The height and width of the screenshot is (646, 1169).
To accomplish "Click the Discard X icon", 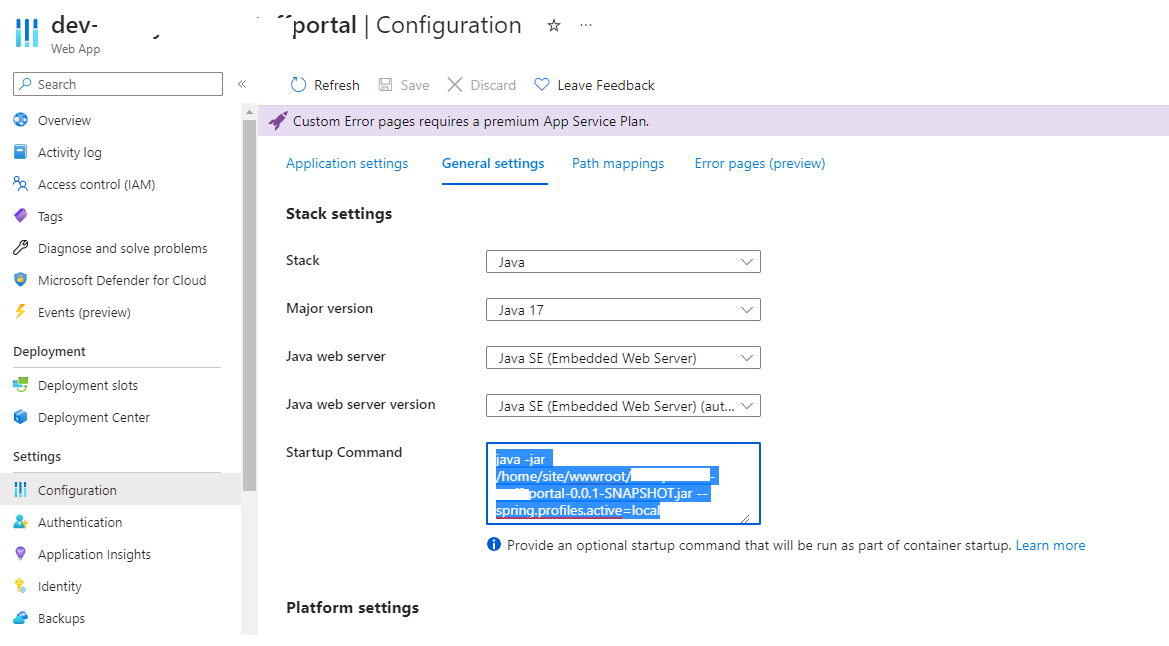I will pos(455,85).
